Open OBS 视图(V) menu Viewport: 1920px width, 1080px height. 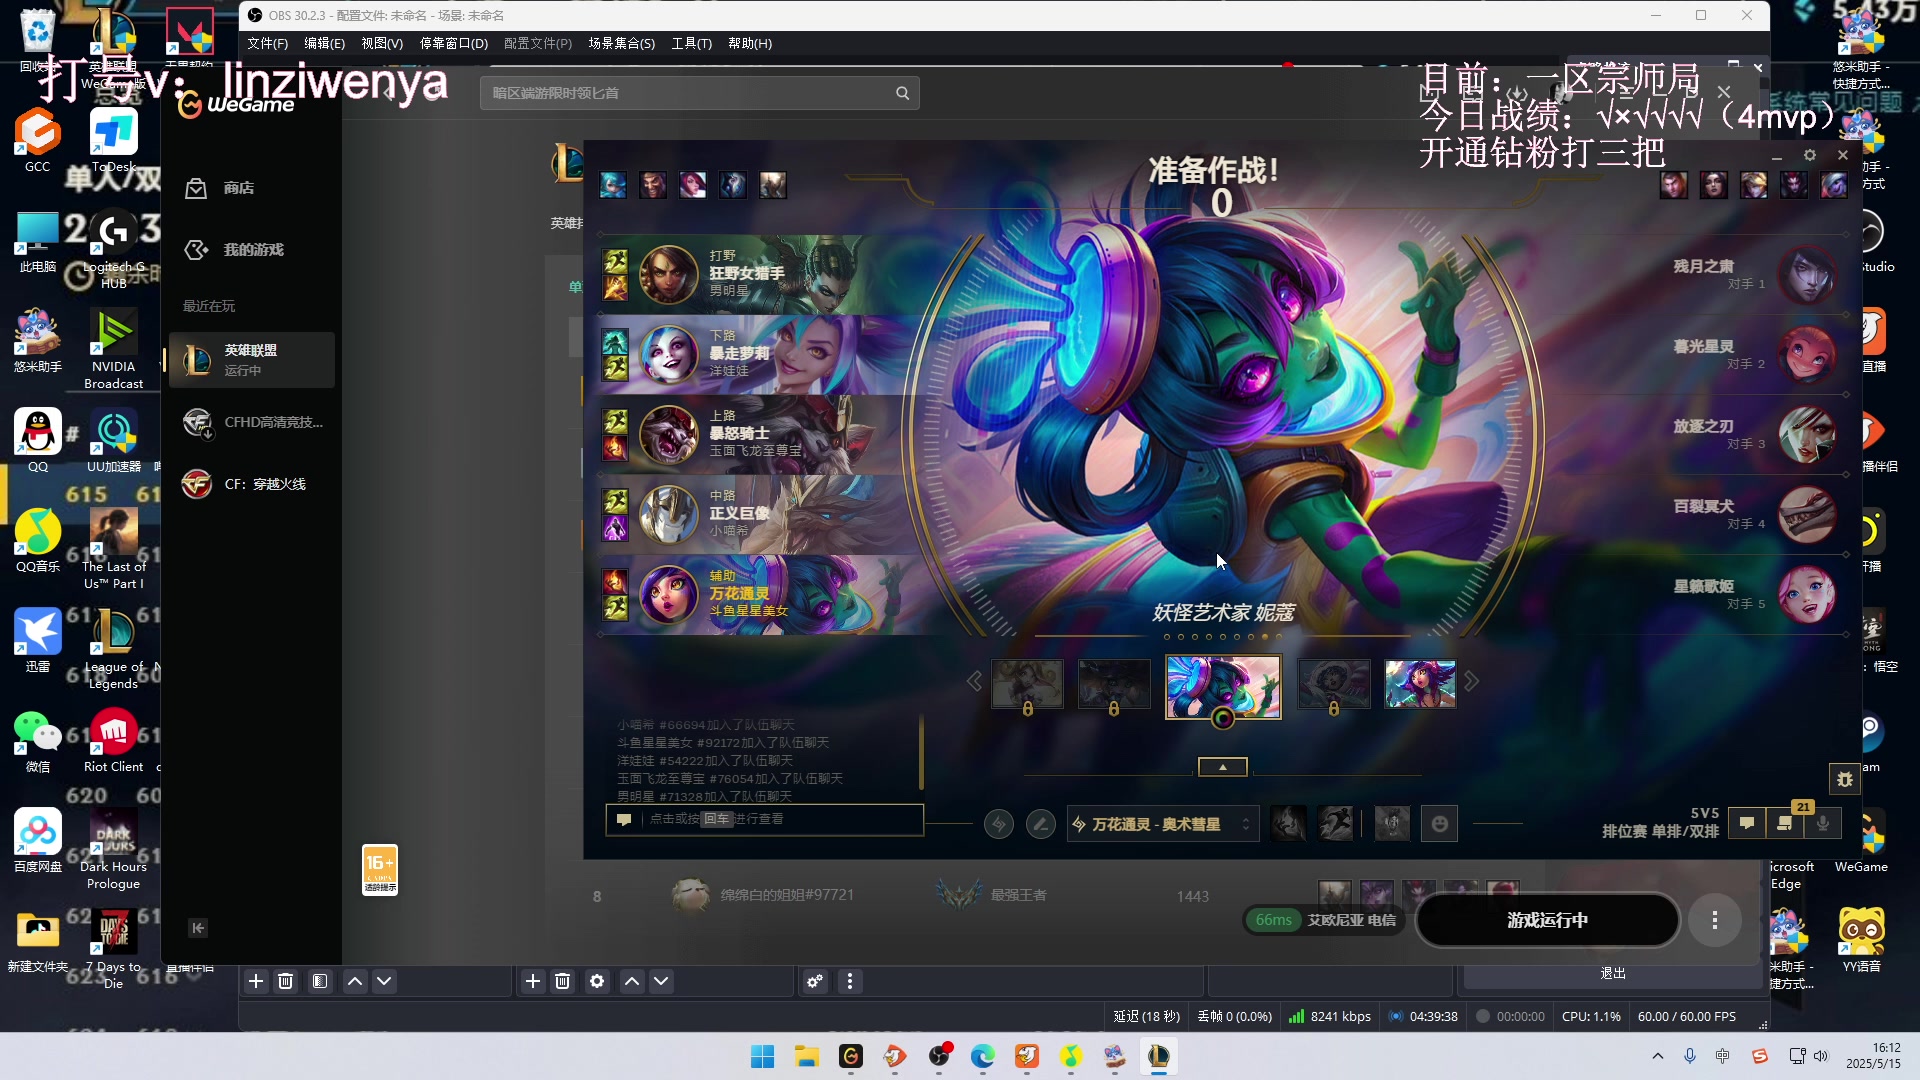tap(382, 43)
